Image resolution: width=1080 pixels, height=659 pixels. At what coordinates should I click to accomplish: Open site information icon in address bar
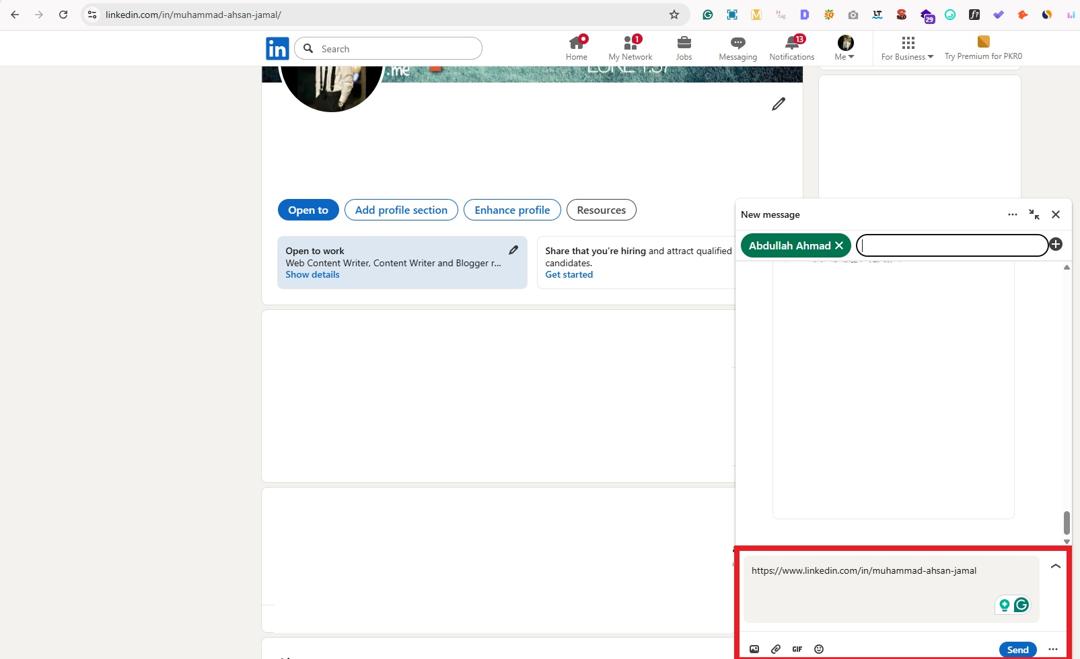pyautogui.click(x=92, y=14)
